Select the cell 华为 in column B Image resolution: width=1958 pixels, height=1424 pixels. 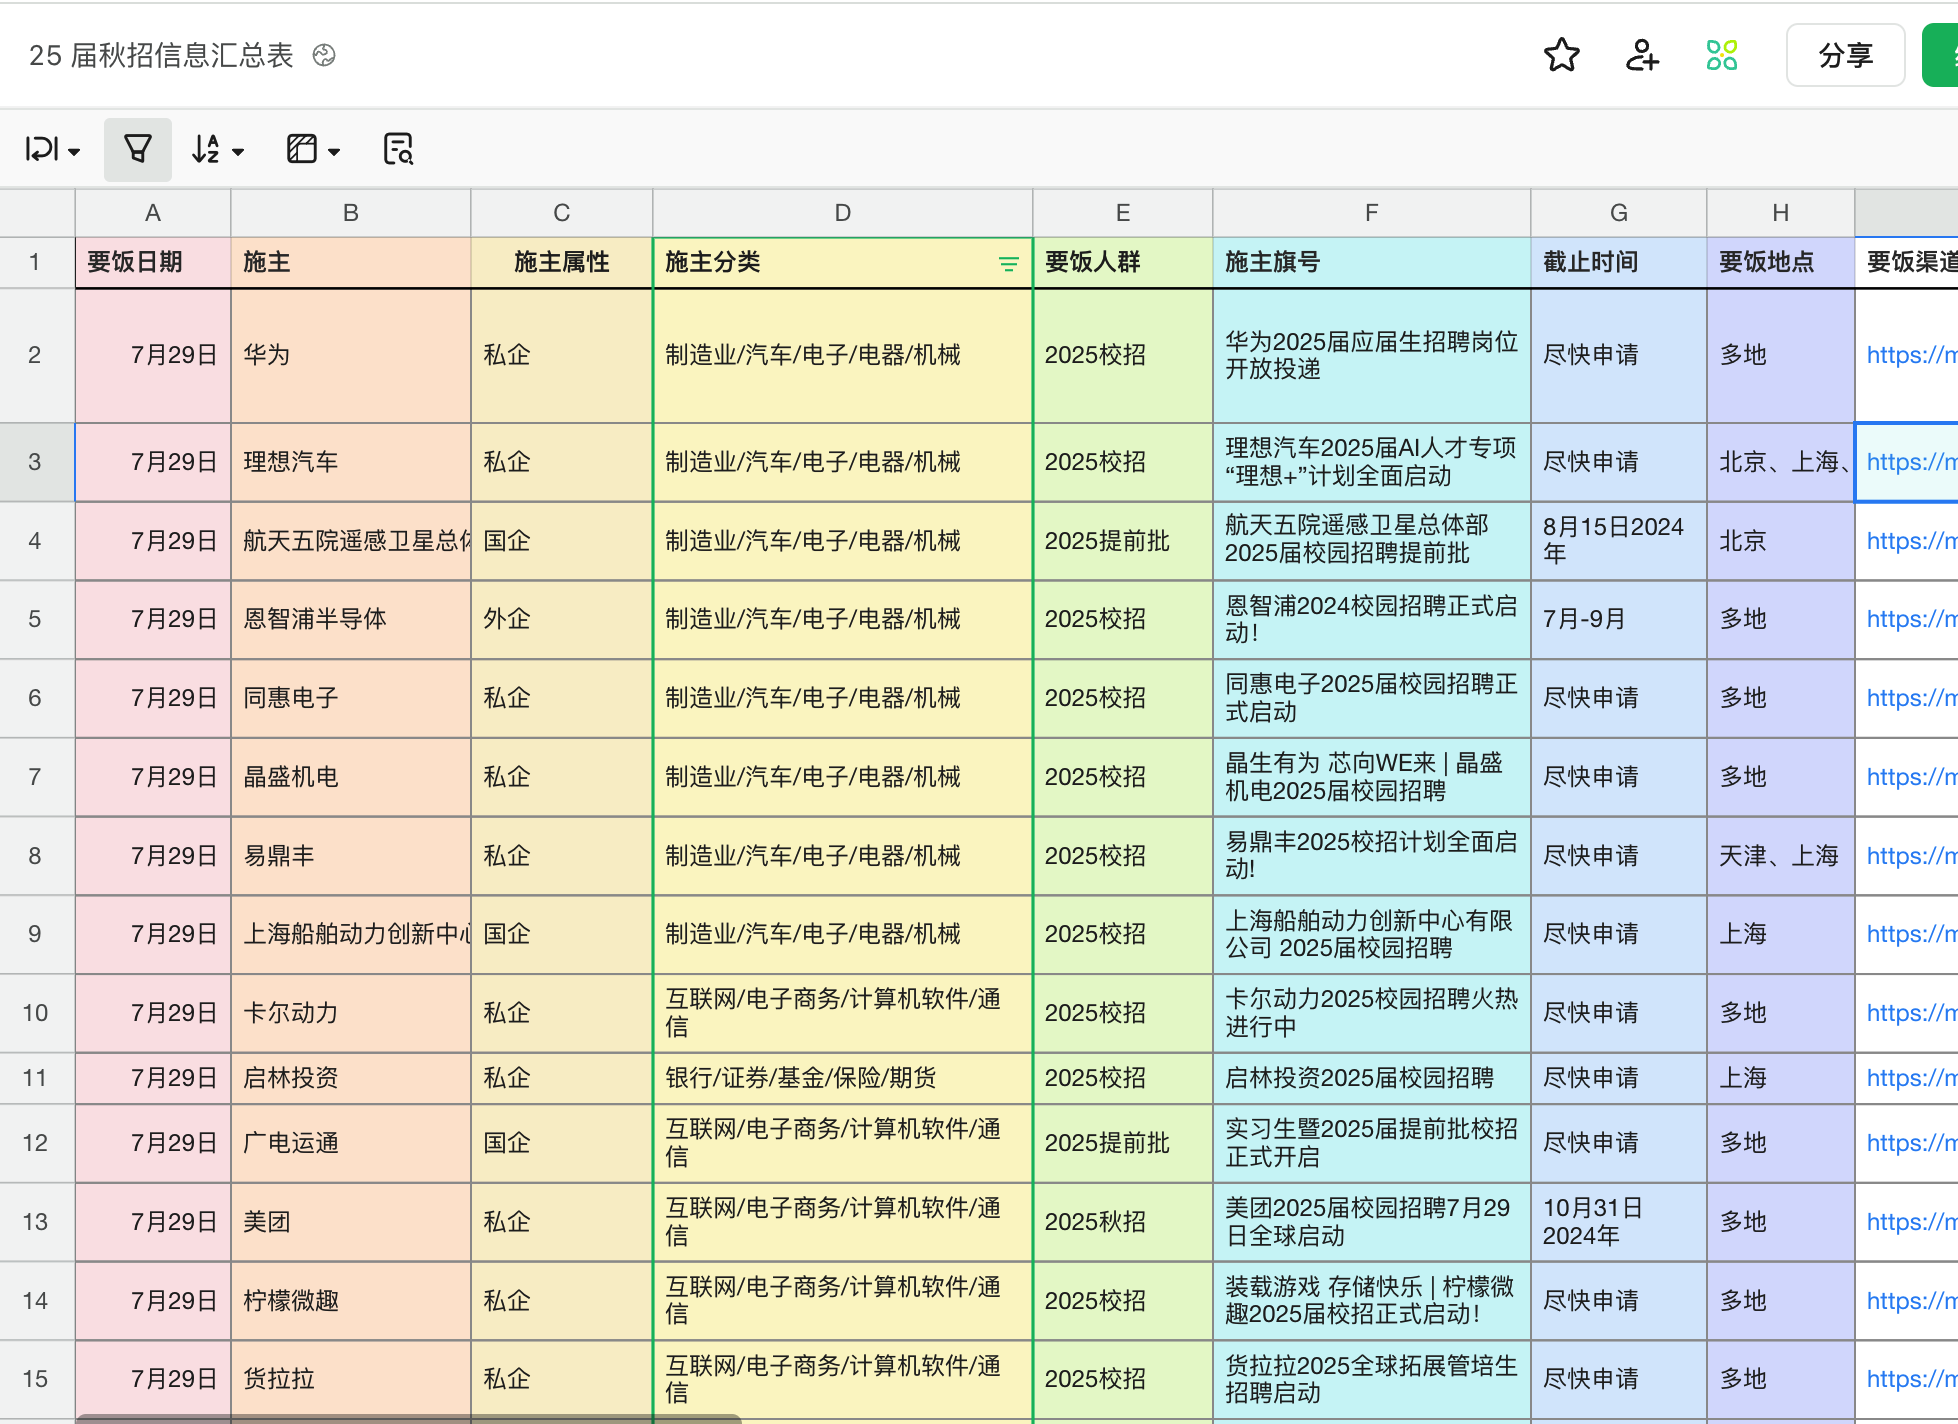click(351, 355)
